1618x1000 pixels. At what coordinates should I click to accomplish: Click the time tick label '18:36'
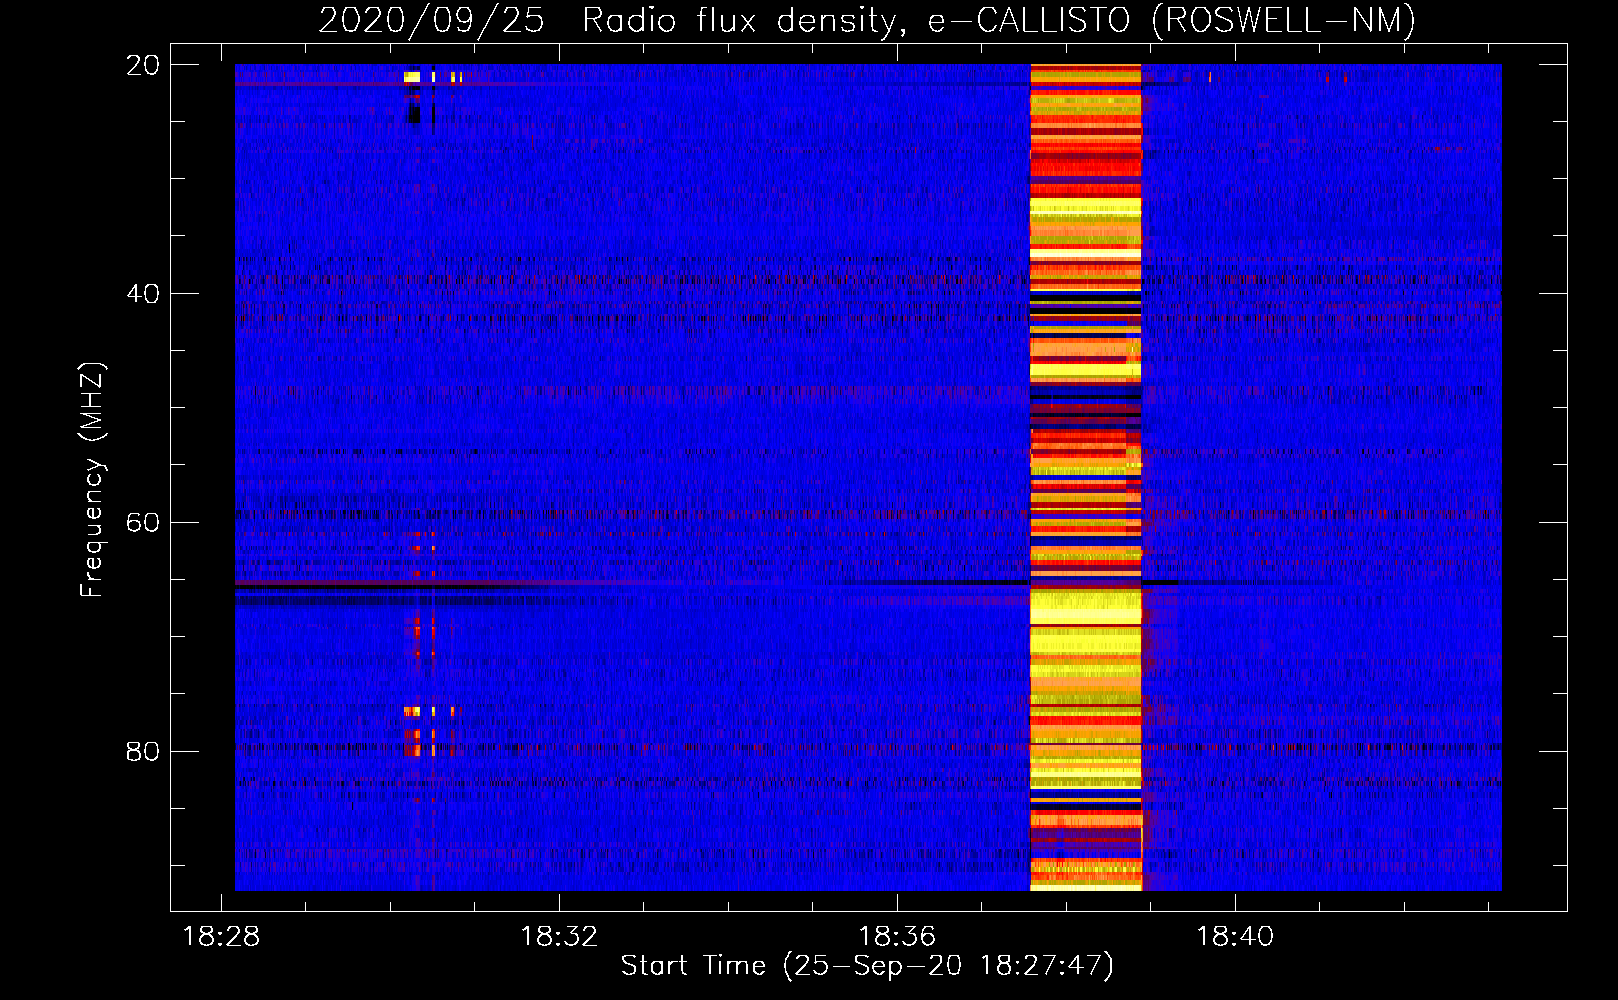click(897, 936)
